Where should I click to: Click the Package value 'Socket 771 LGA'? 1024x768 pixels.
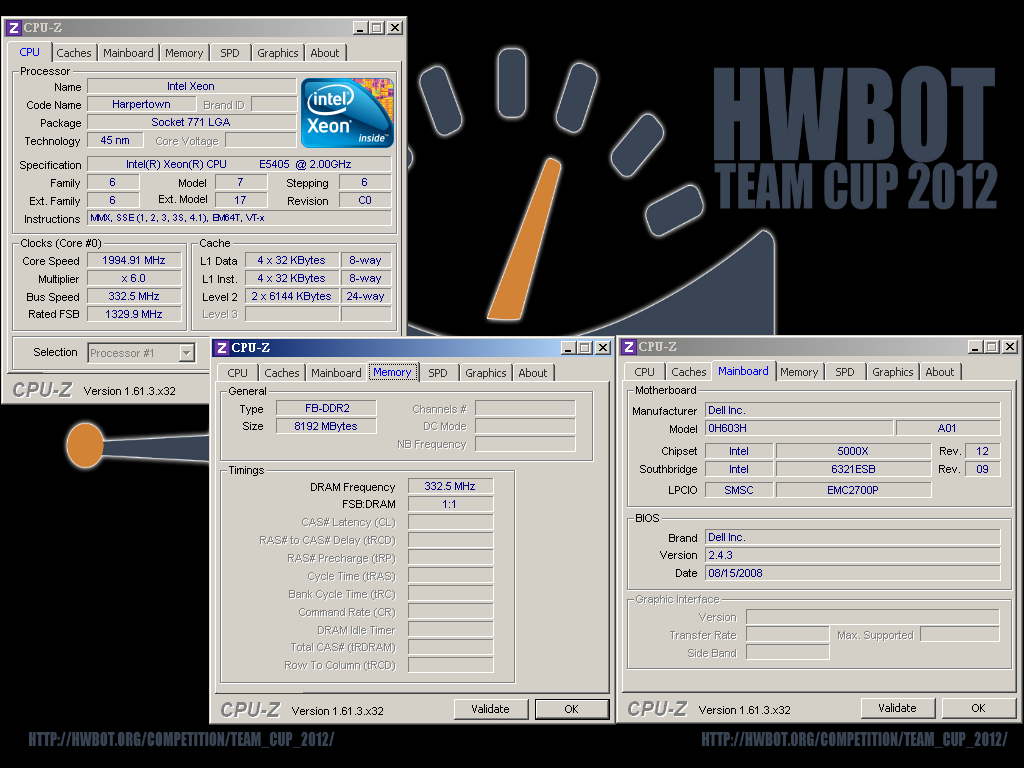(x=191, y=122)
